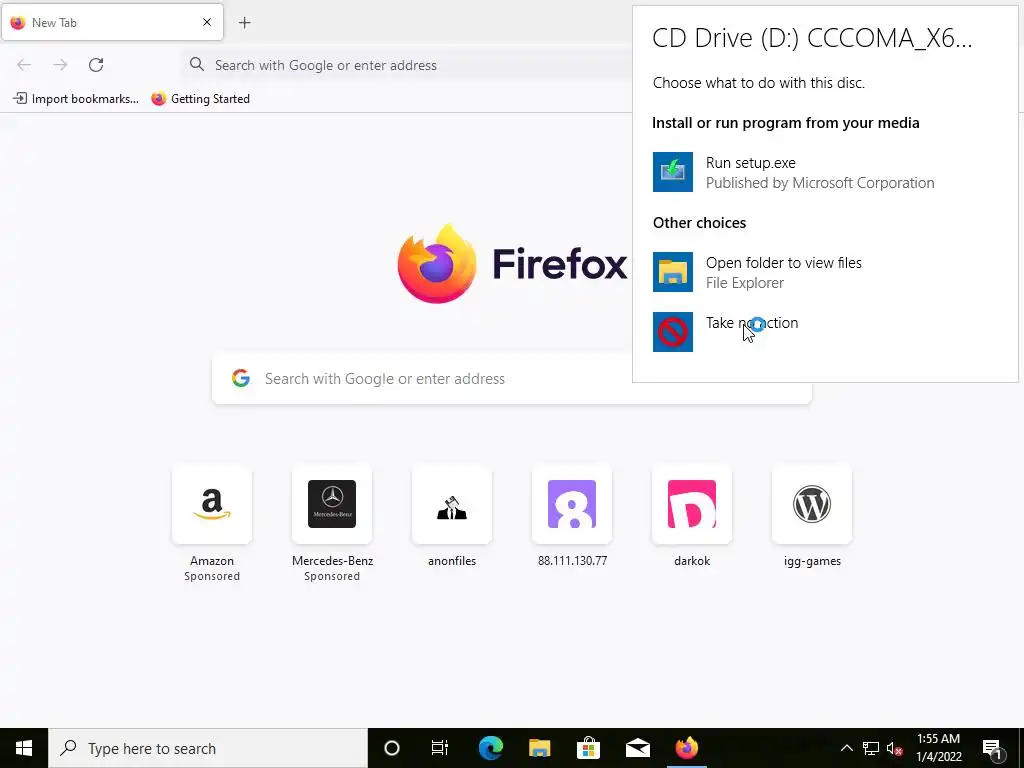1024x768 pixels.
Task: Click the network icon in system tray
Action: pos(871,748)
